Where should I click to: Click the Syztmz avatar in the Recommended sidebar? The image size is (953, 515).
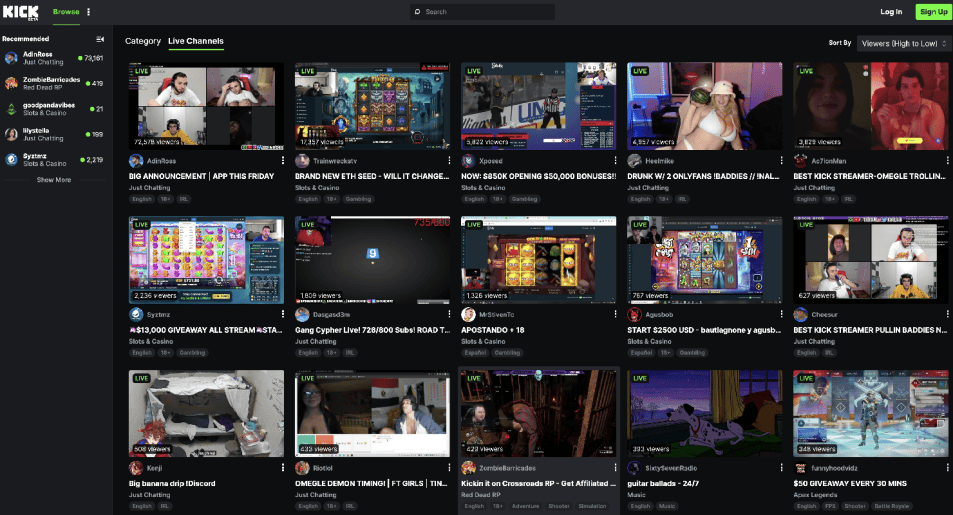coord(11,160)
